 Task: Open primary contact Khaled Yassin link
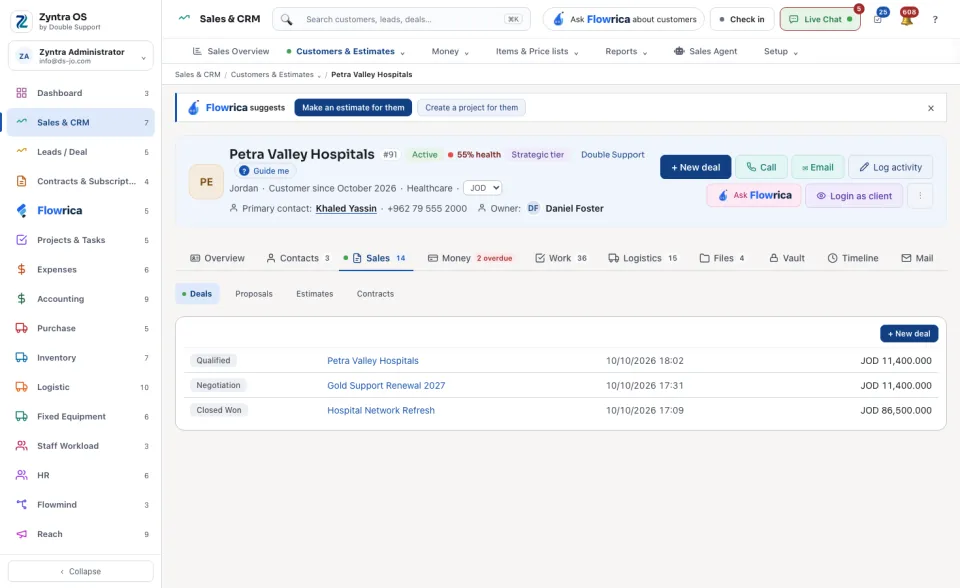click(346, 209)
